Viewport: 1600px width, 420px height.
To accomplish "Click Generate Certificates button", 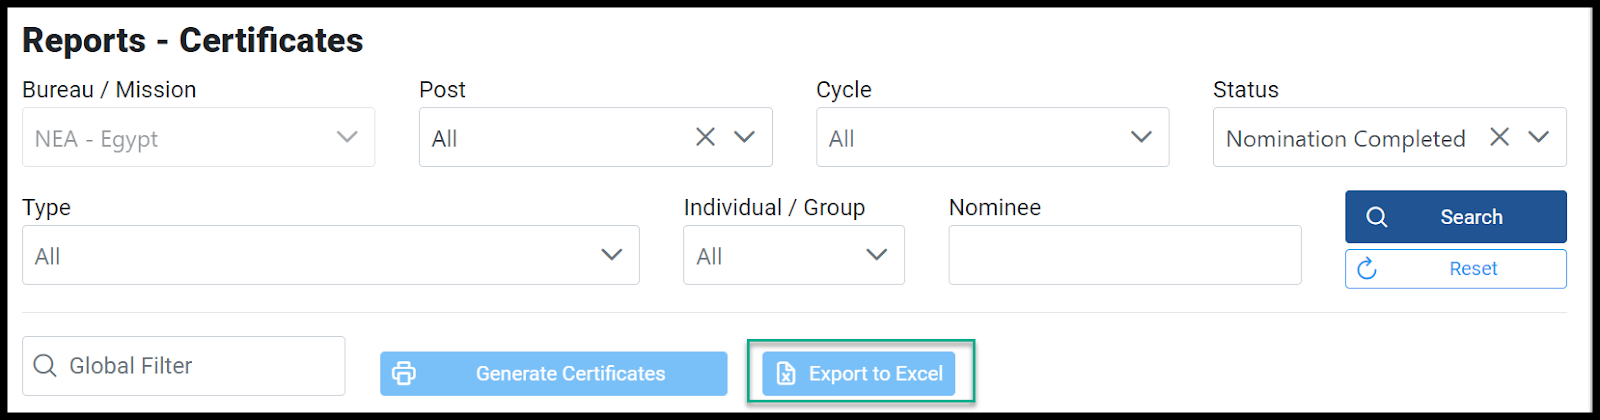I will click(x=554, y=374).
